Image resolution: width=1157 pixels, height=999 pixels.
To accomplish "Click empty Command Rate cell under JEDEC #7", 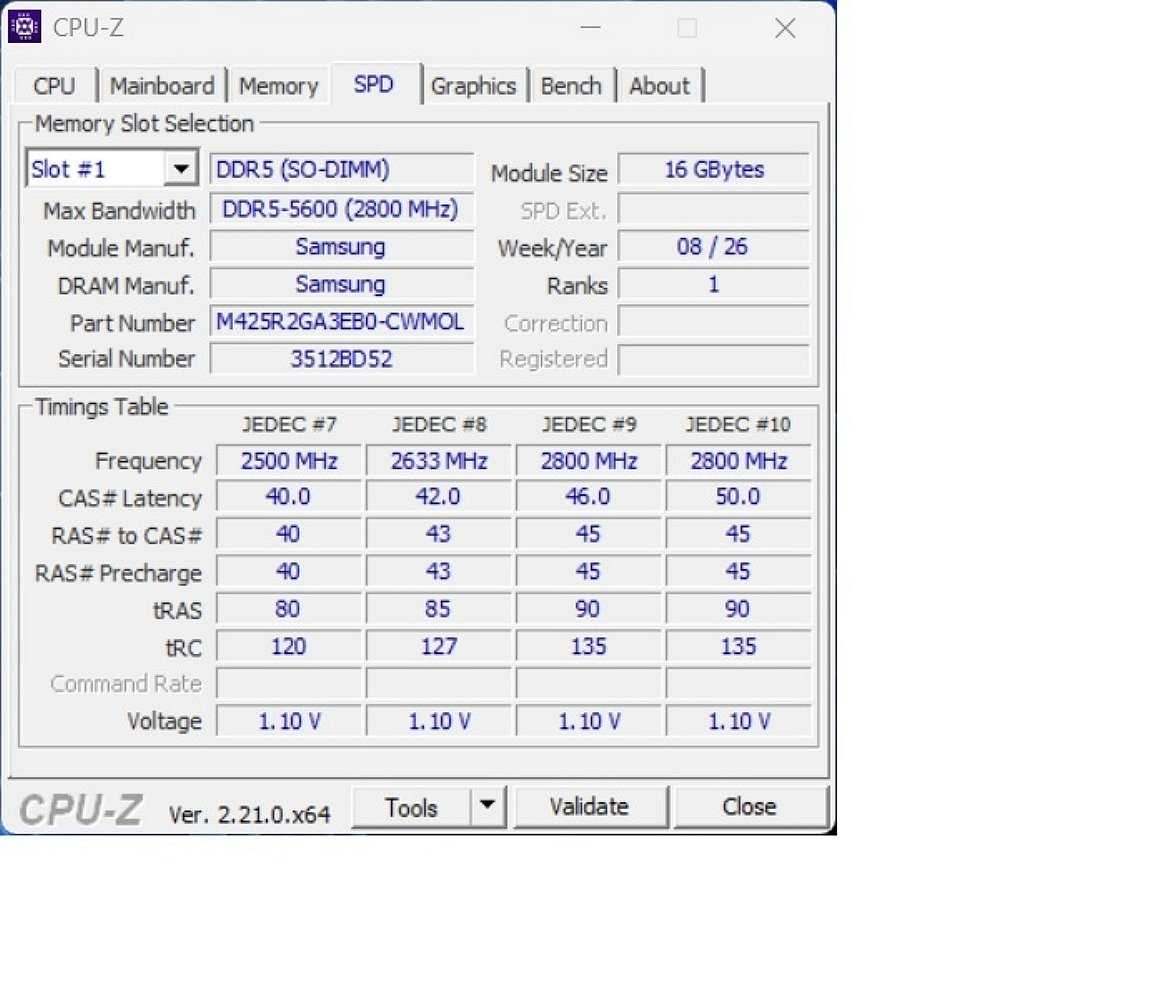I will (x=289, y=684).
